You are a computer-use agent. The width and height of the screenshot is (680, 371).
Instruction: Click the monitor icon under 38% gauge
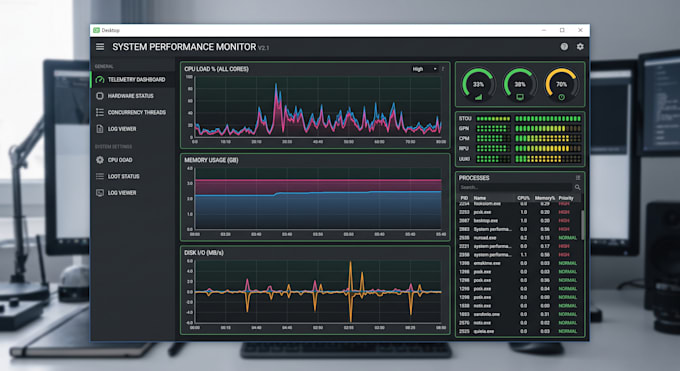click(520, 97)
